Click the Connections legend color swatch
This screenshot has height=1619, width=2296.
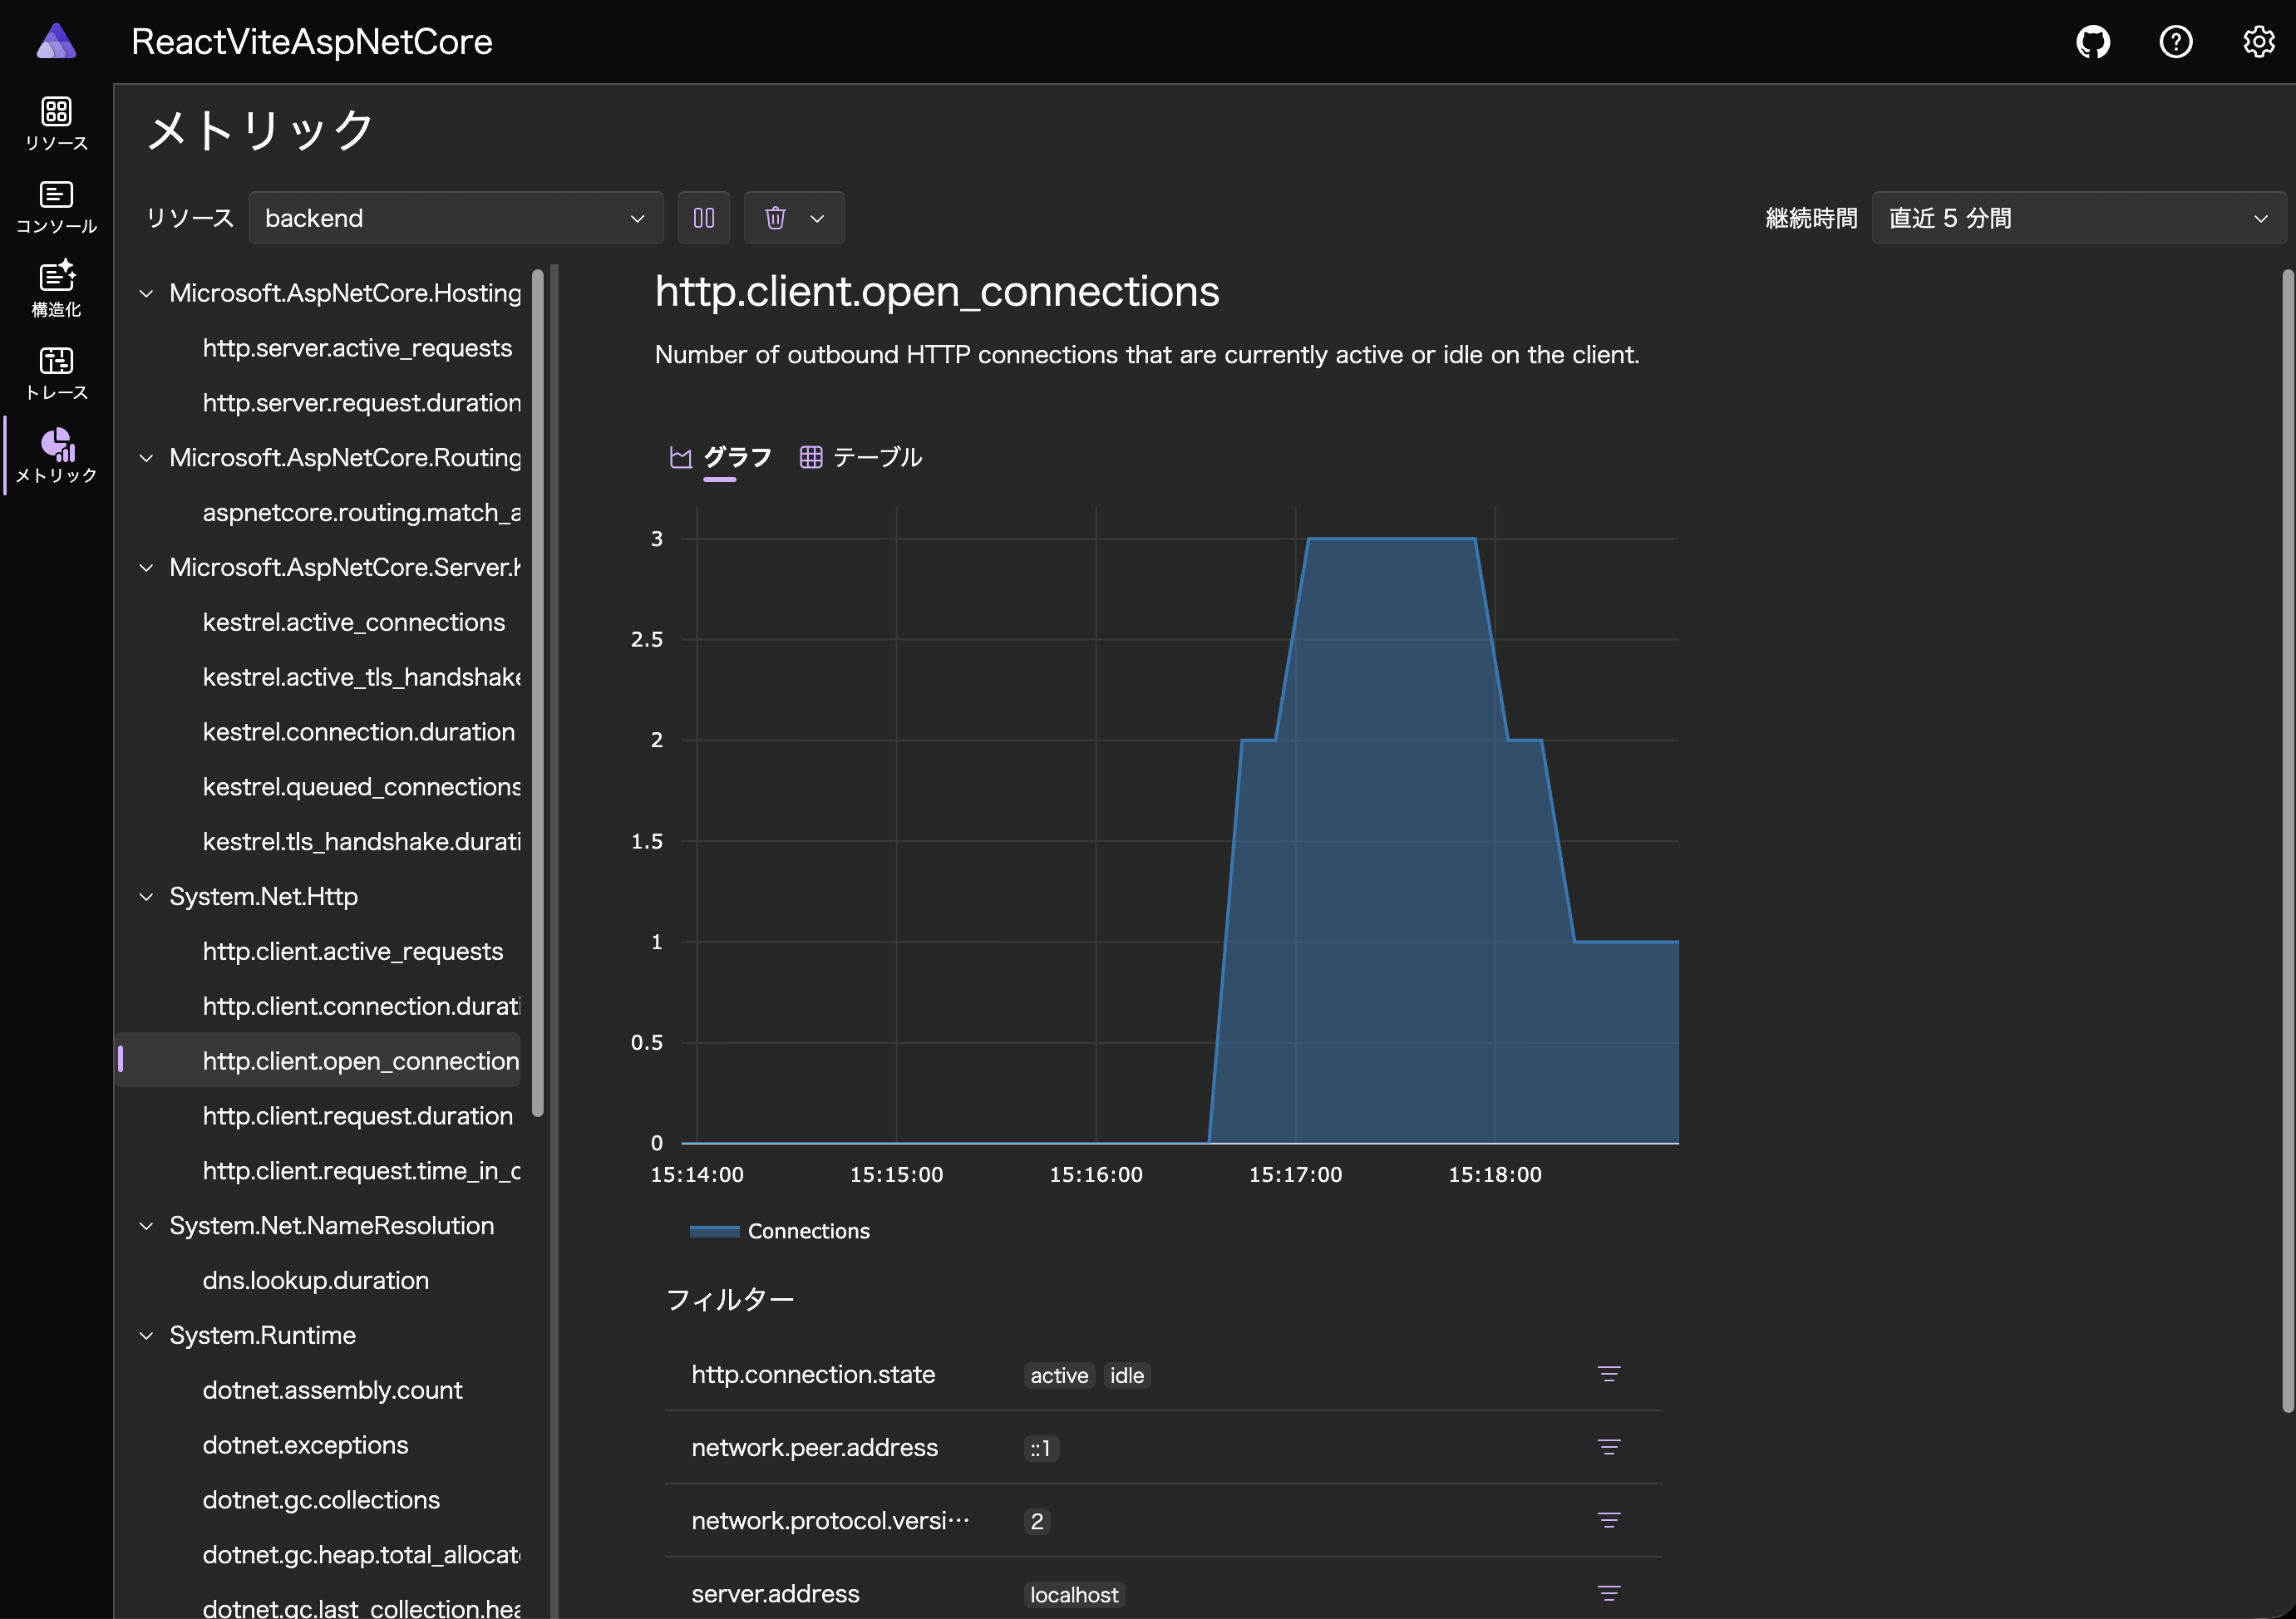pos(714,1231)
